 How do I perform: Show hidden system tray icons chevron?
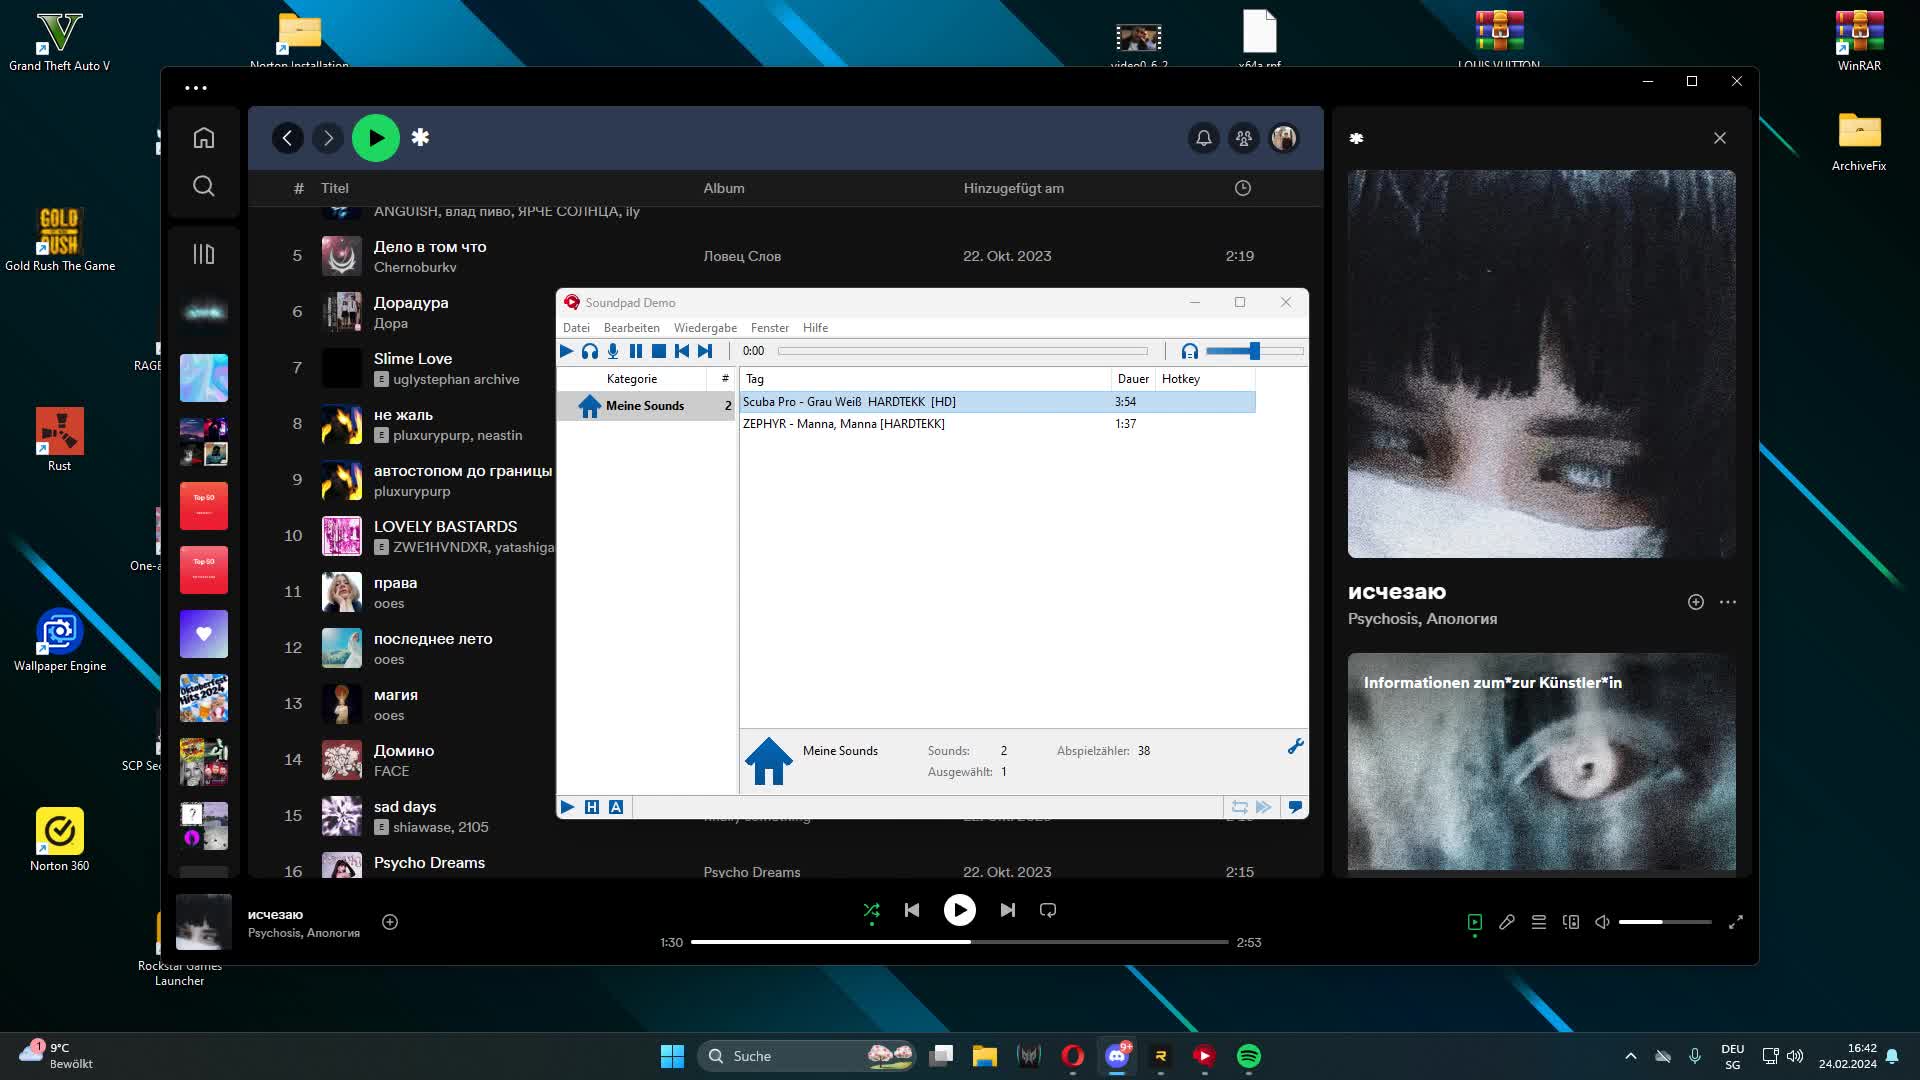1631,1056
